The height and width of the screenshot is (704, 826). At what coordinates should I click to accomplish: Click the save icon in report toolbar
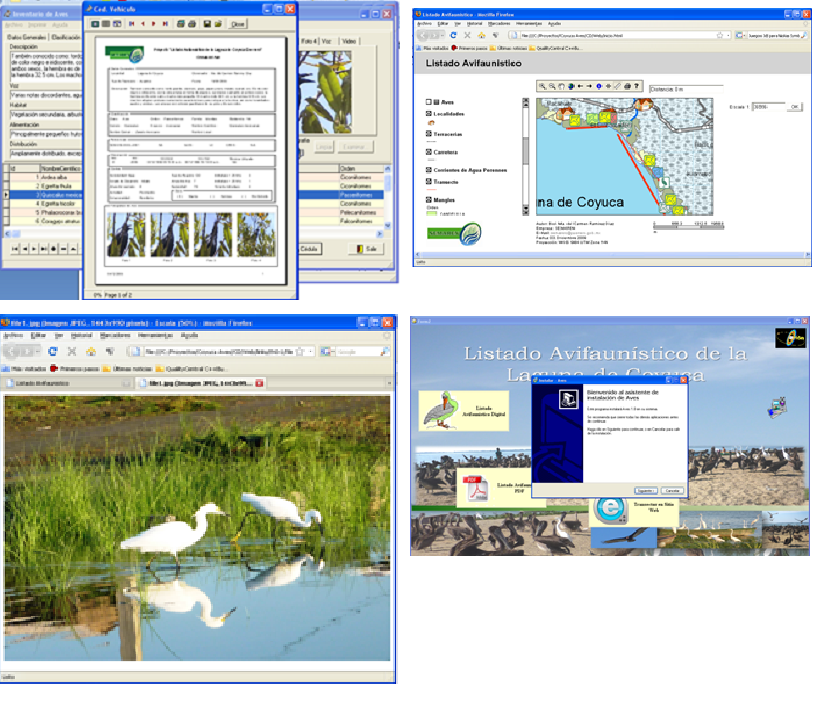tap(207, 23)
